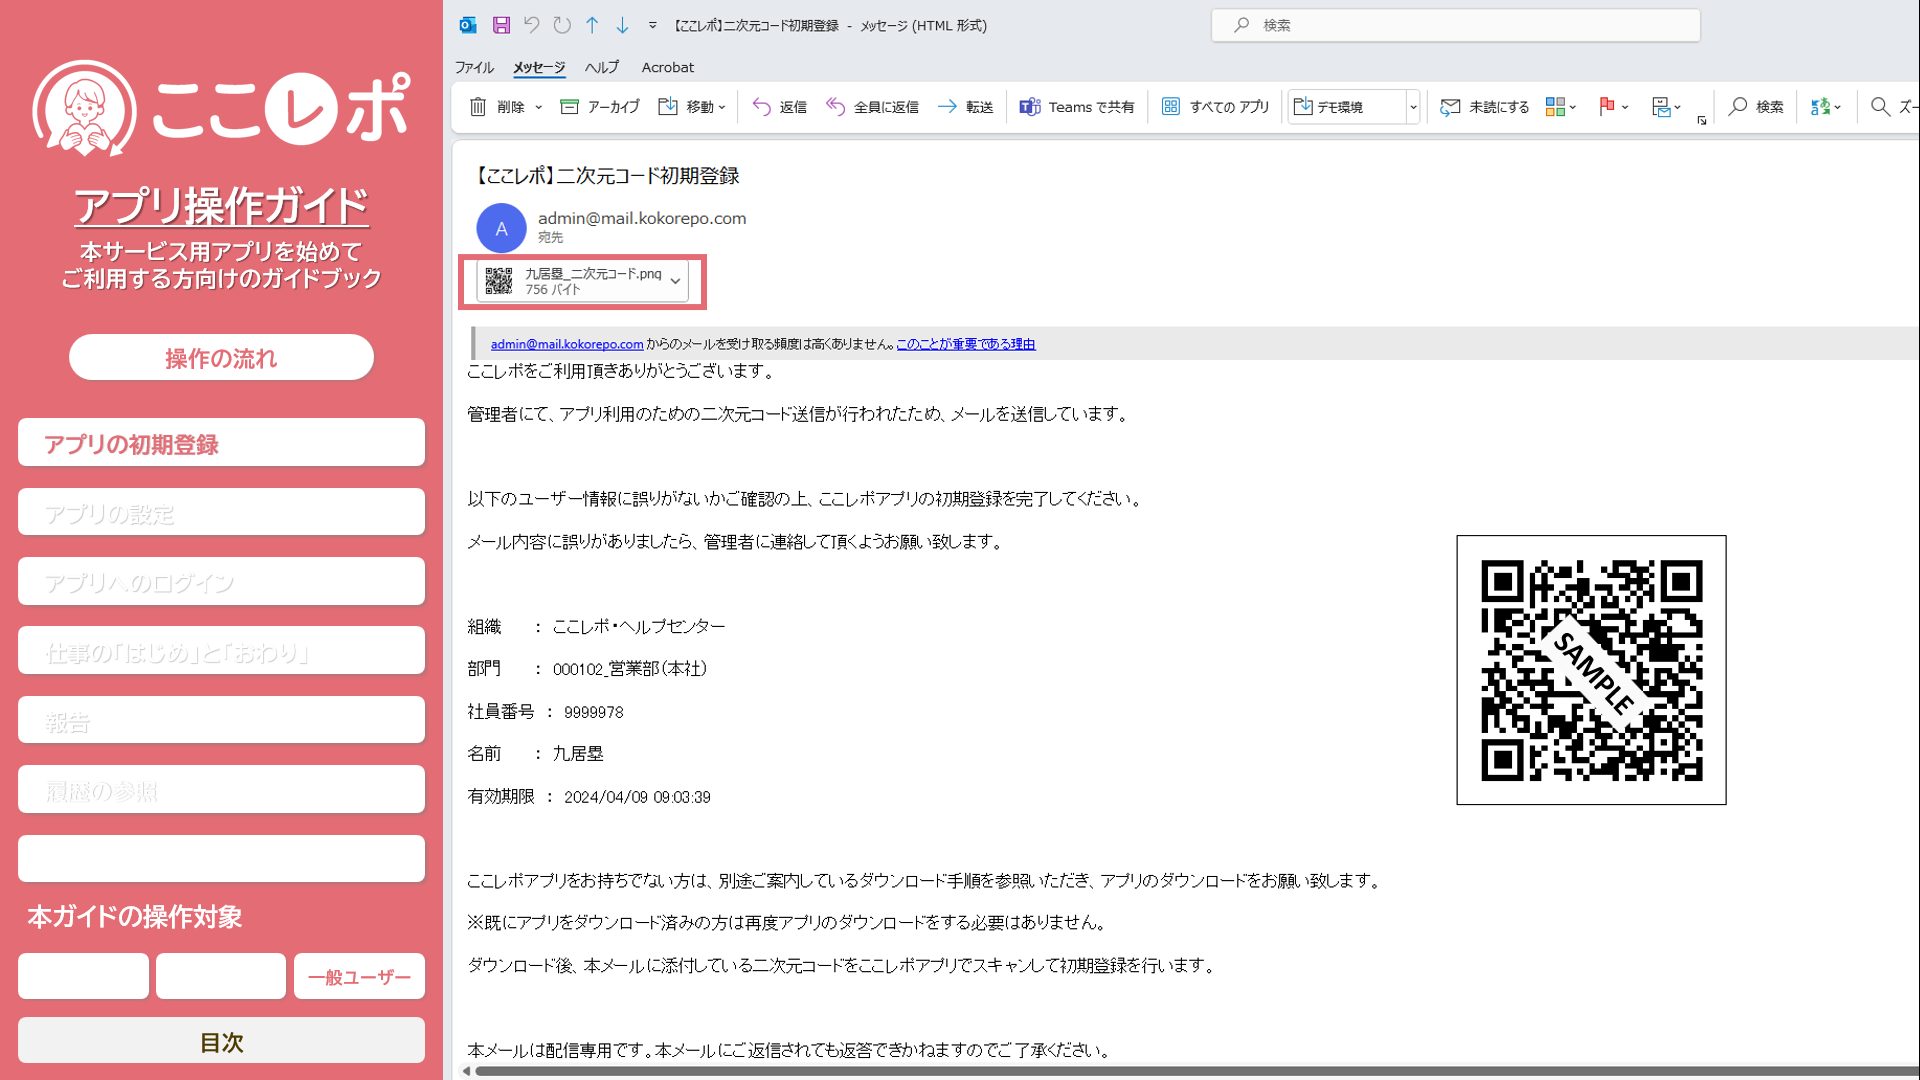The image size is (1920, 1080).
Task: Click the 操作の流れ button in guide
Action: (x=221, y=358)
